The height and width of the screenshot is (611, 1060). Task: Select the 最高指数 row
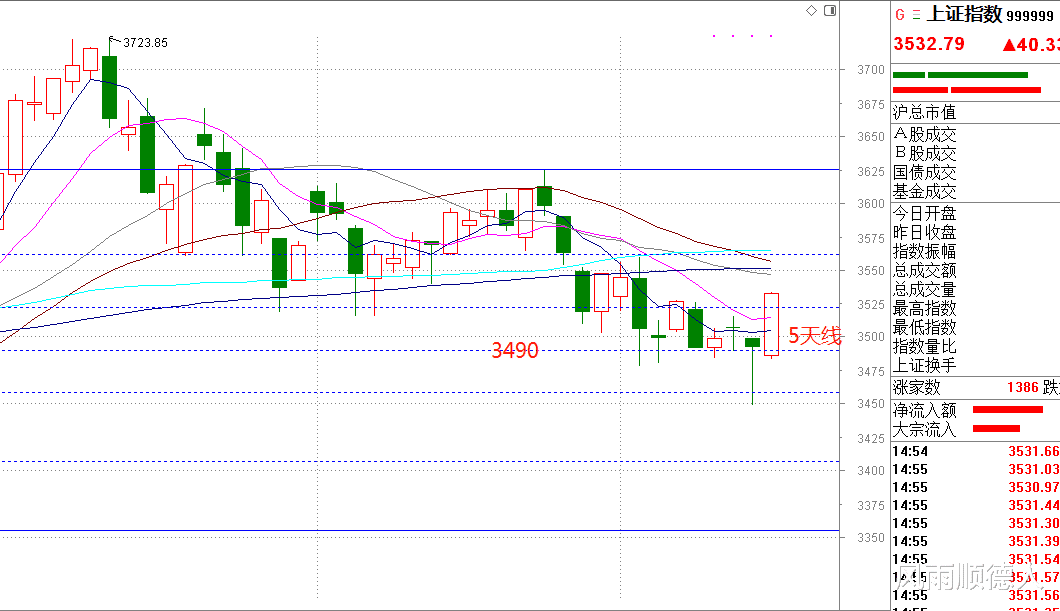[x=975, y=308]
